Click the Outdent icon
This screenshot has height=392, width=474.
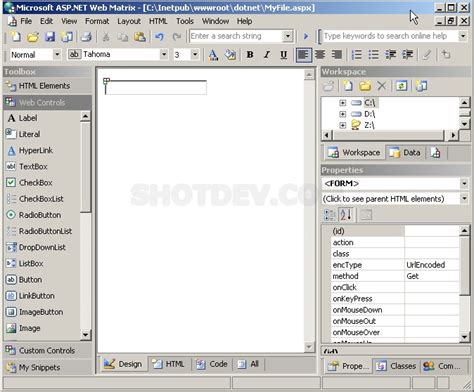[x=390, y=55]
